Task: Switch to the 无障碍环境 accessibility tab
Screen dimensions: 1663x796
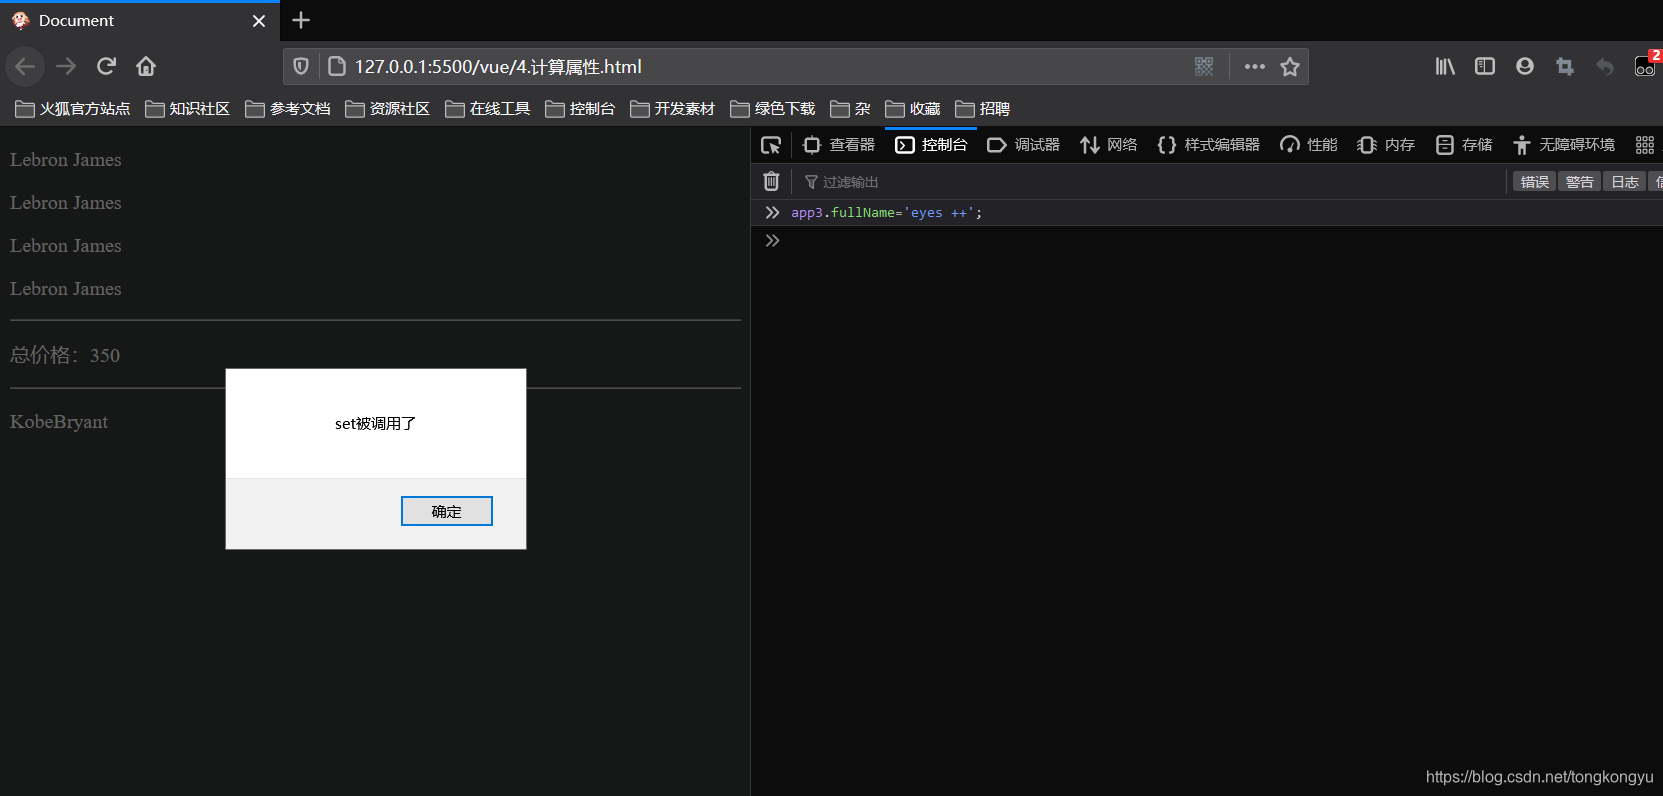Action: tap(1564, 145)
